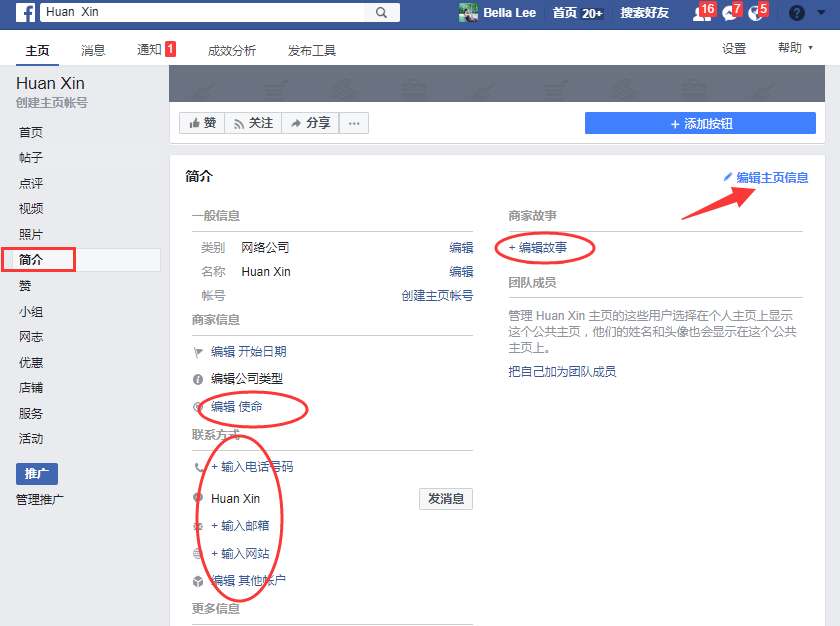Click 编辑 其他帐户 link
Screen dimensions: 840x626
248,580
